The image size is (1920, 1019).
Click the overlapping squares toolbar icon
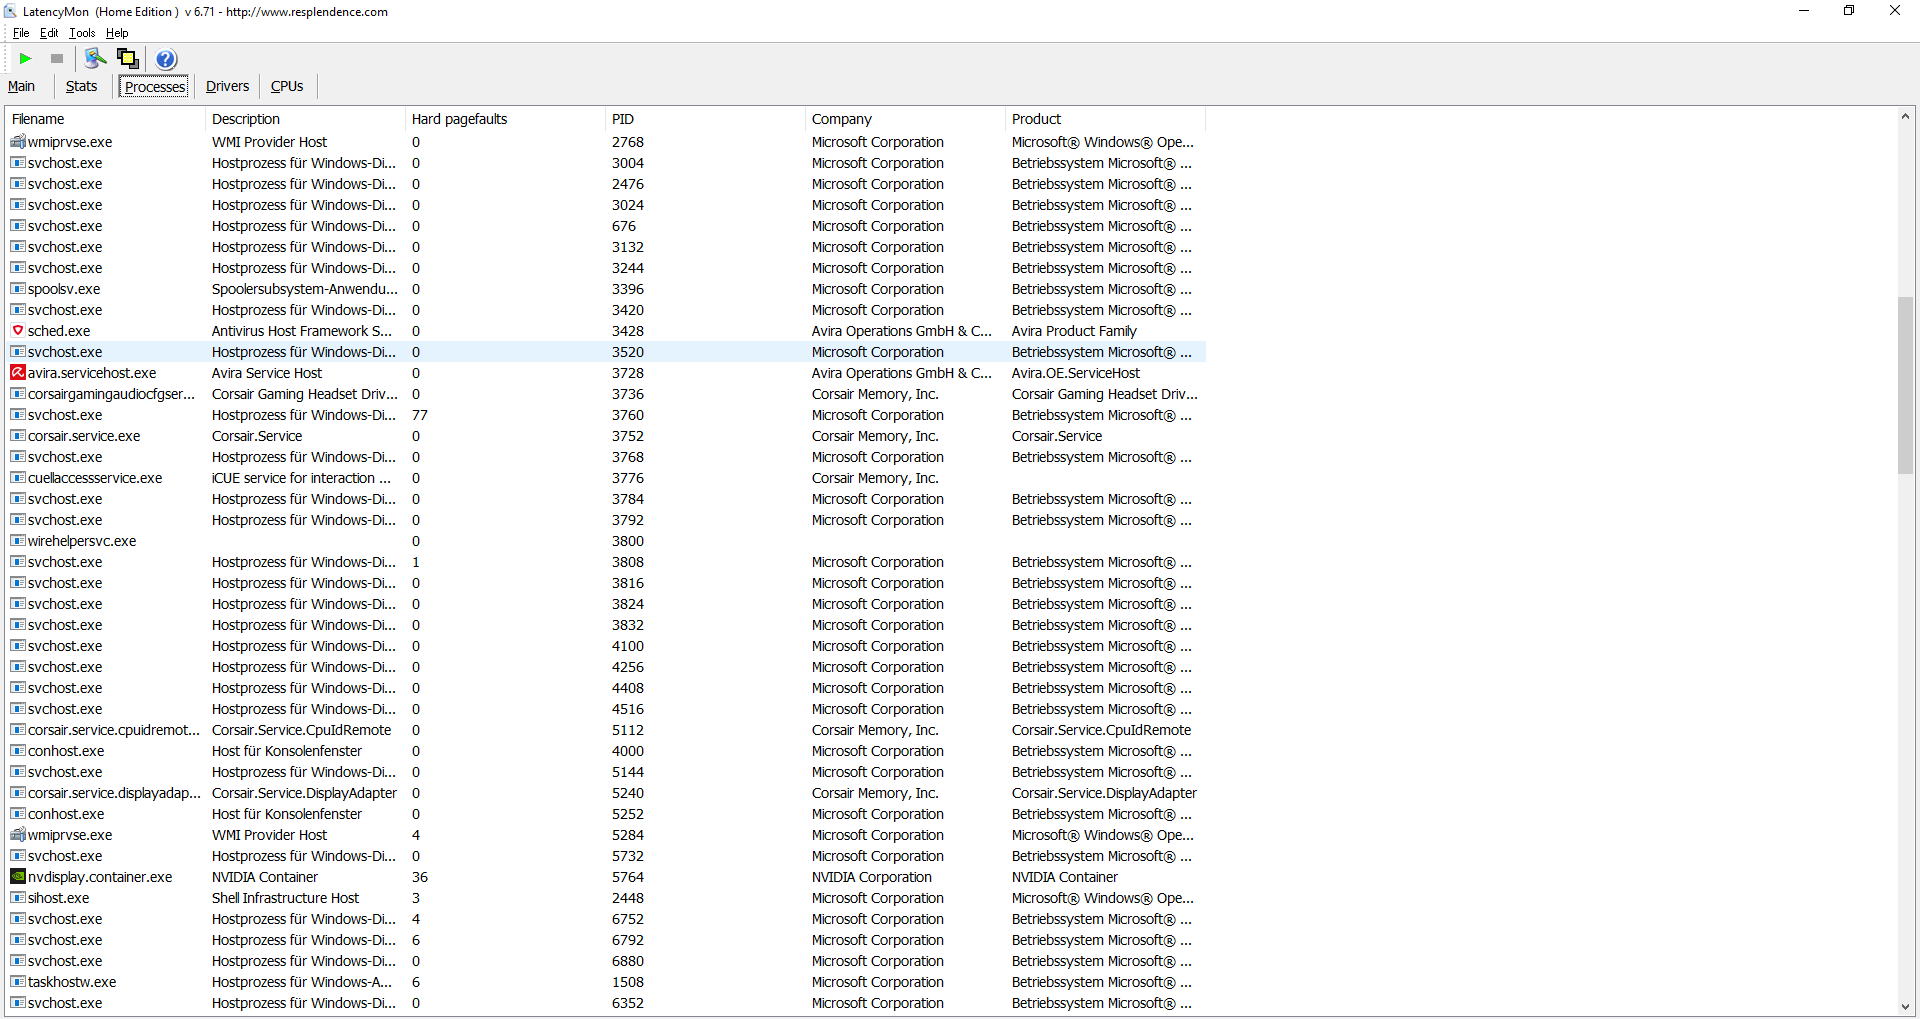pos(128,59)
